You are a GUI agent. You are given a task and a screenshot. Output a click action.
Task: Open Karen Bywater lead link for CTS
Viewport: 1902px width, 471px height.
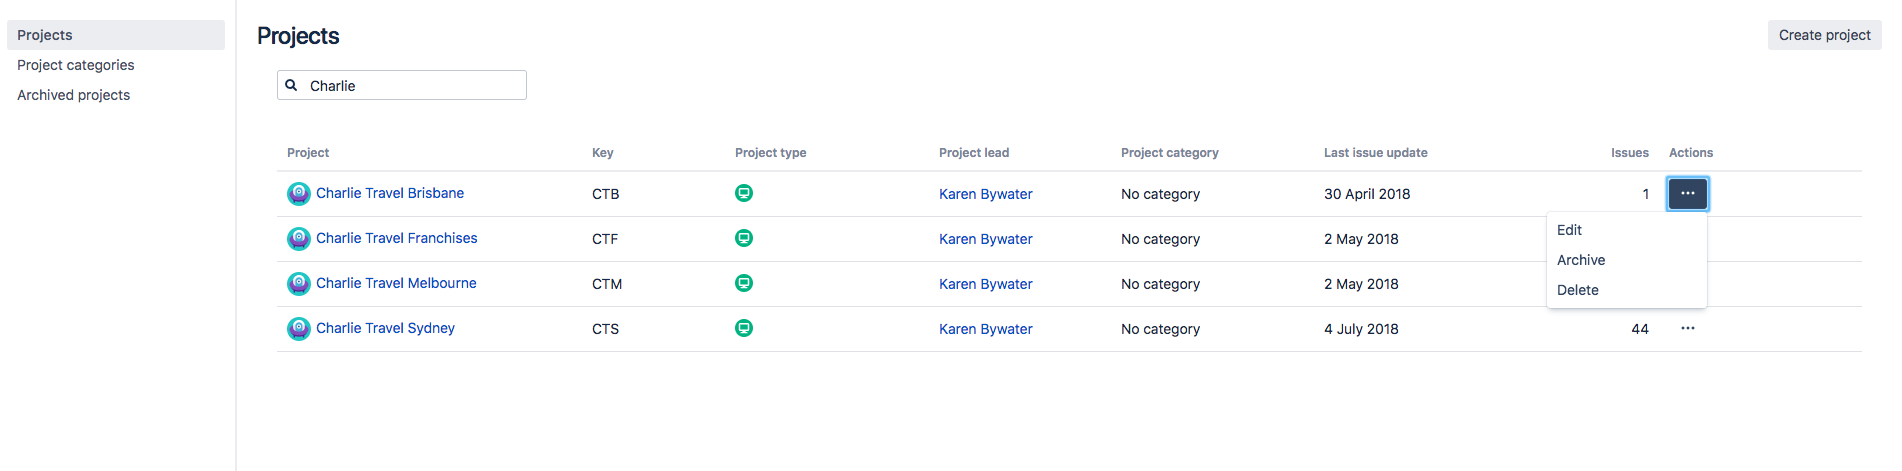[985, 329]
